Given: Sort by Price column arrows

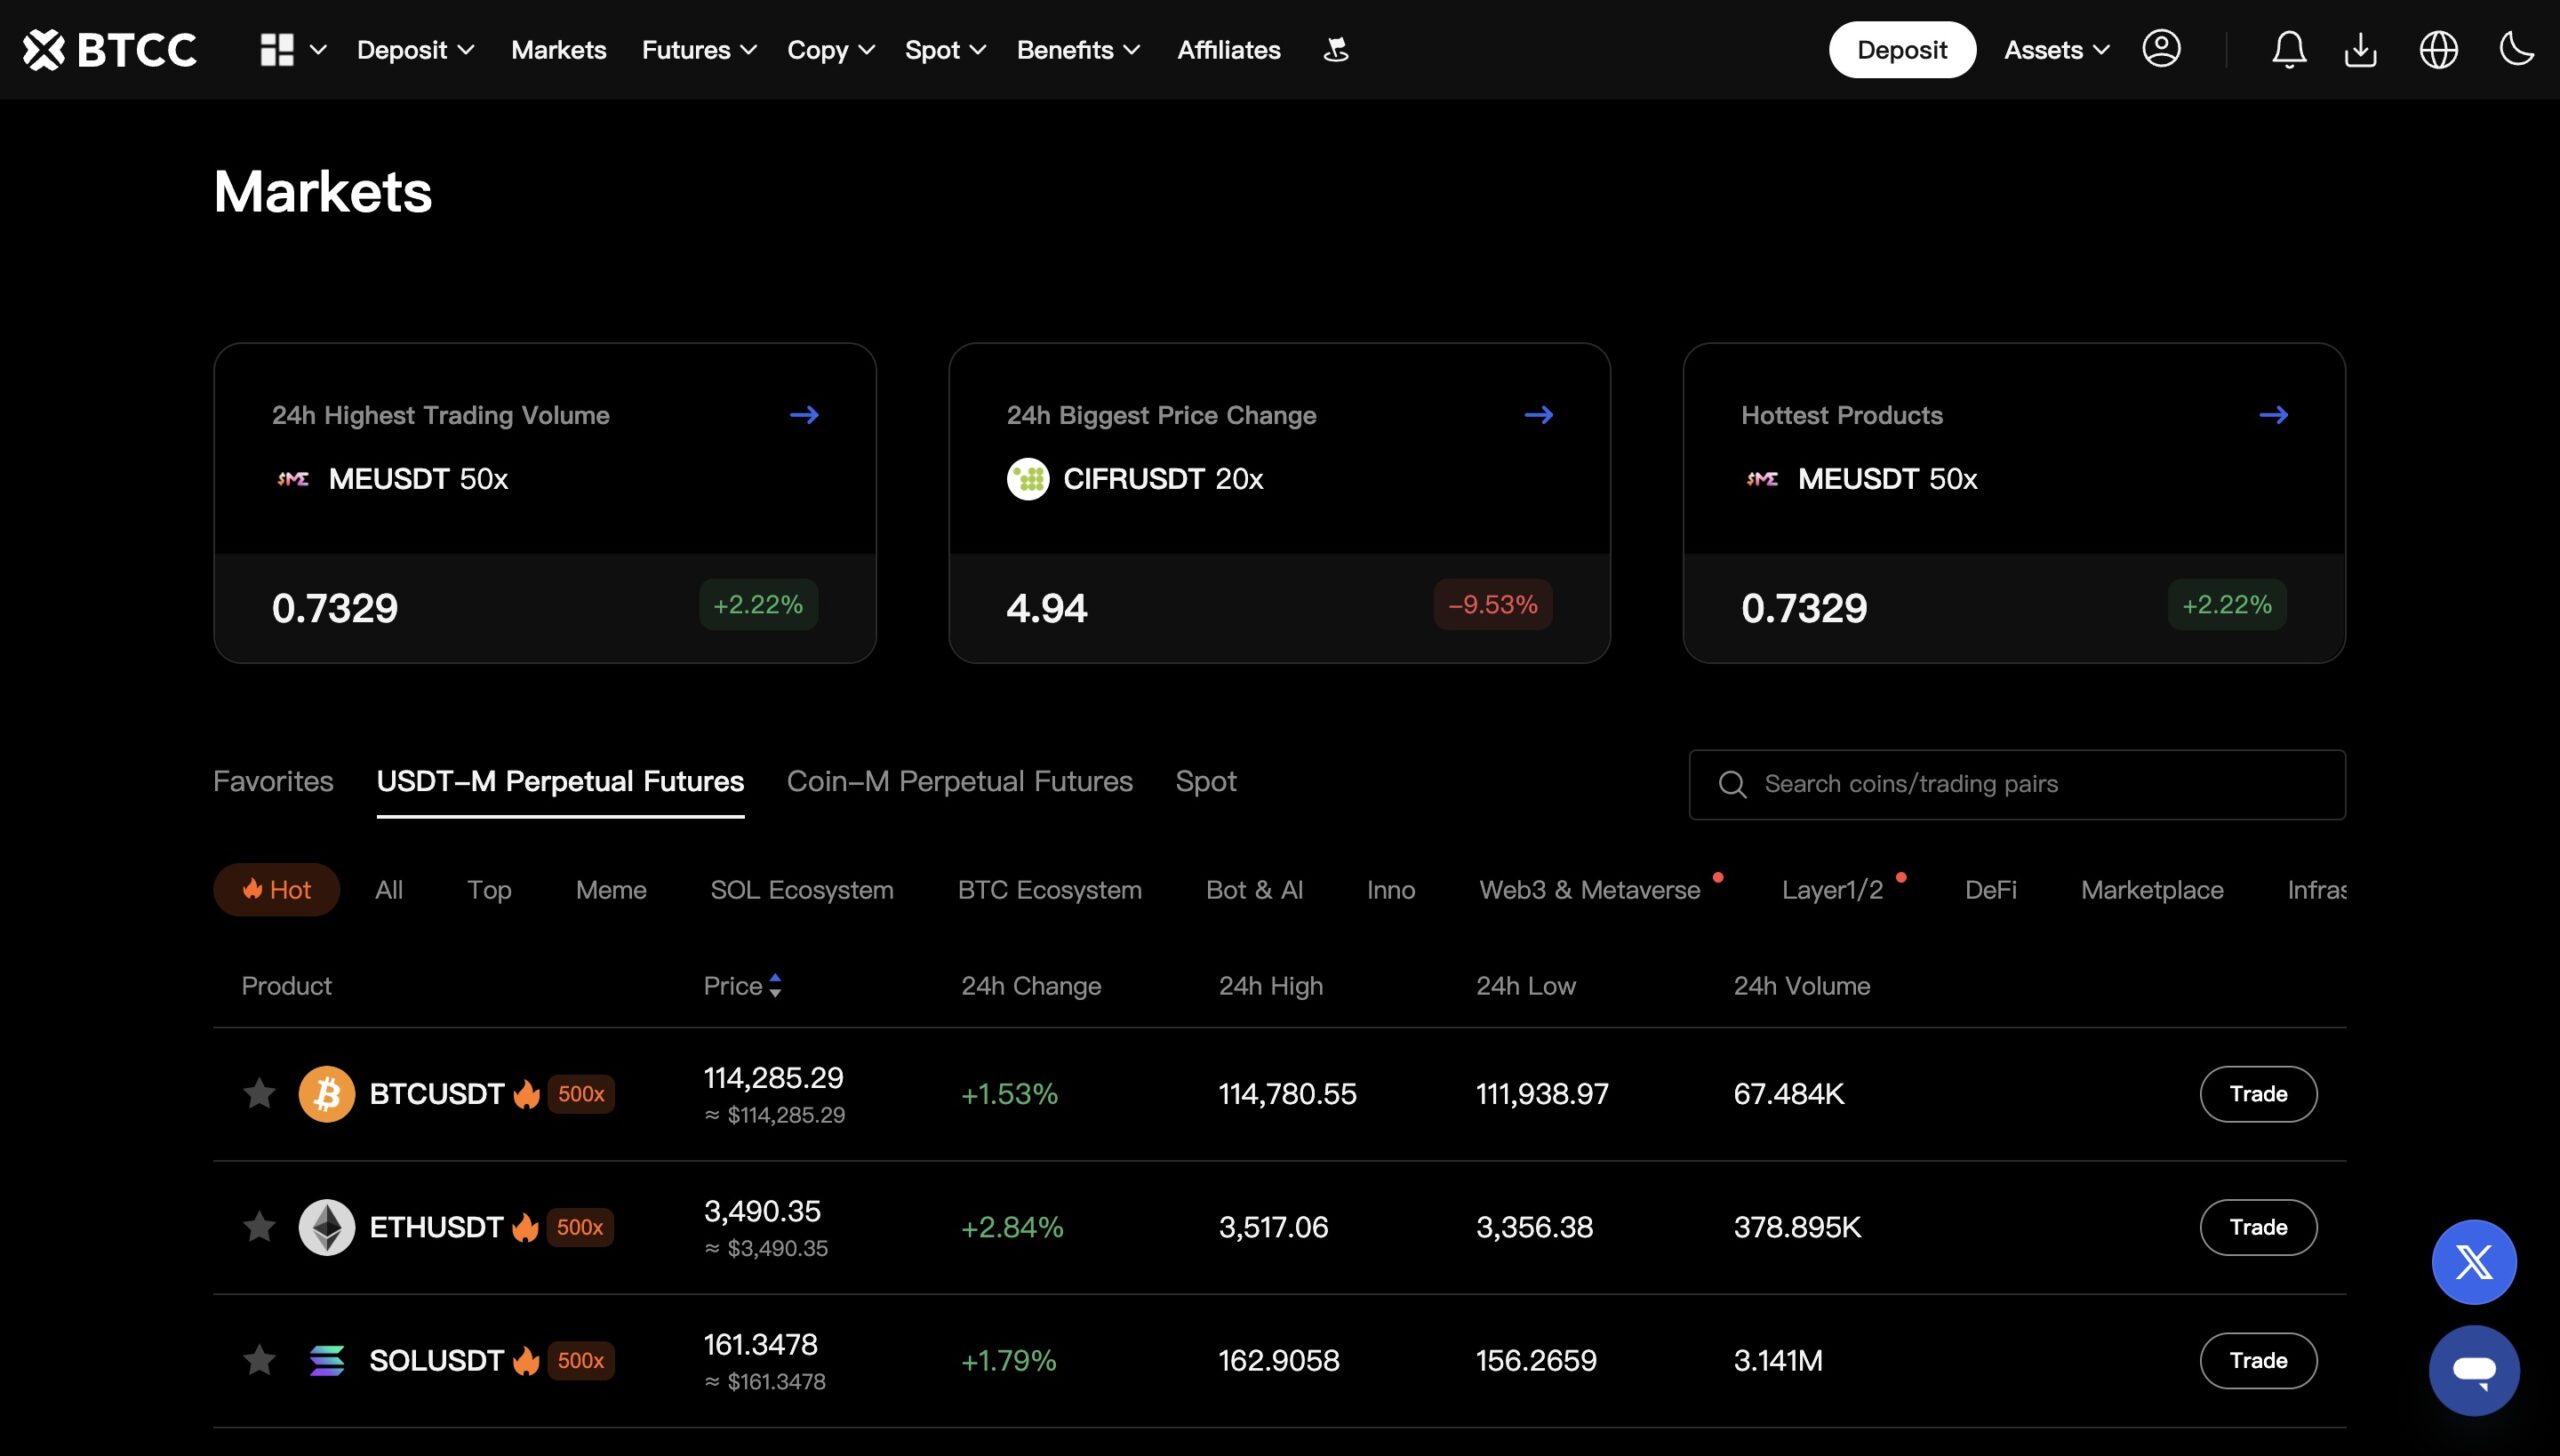Looking at the screenshot, I should click(x=775, y=986).
